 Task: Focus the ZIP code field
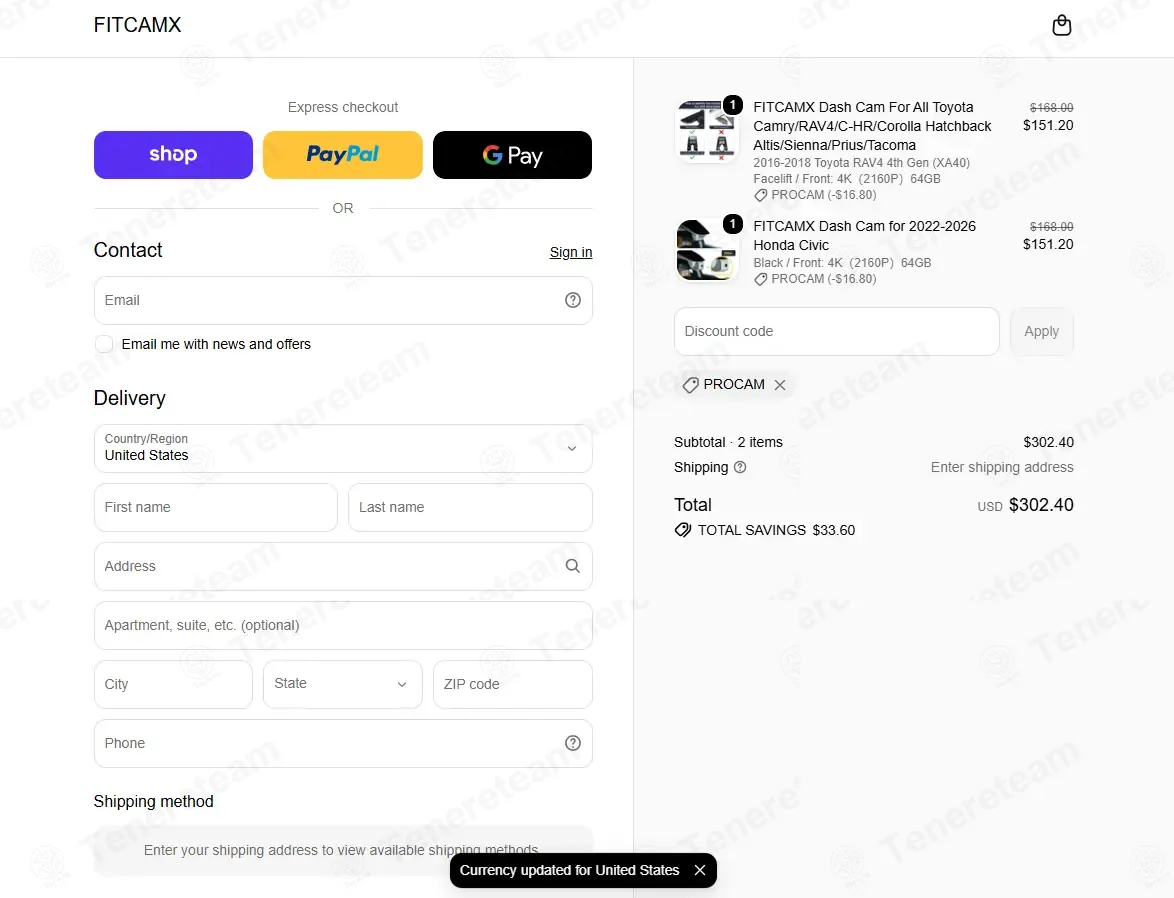click(x=513, y=685)
